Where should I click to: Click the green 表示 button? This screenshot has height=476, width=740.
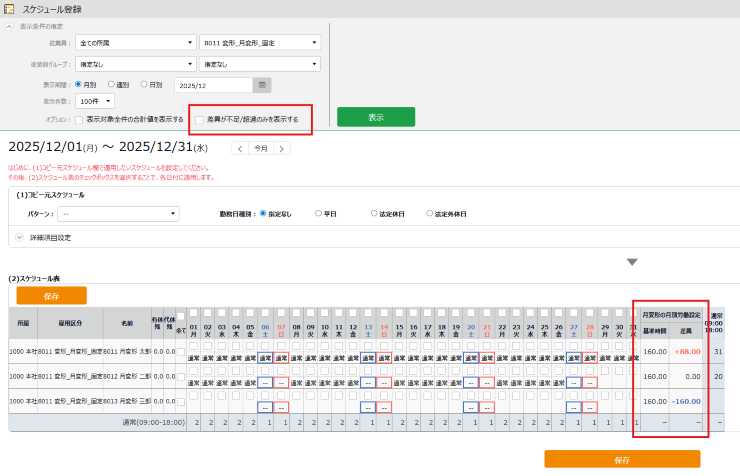click(x=375, y=117)
